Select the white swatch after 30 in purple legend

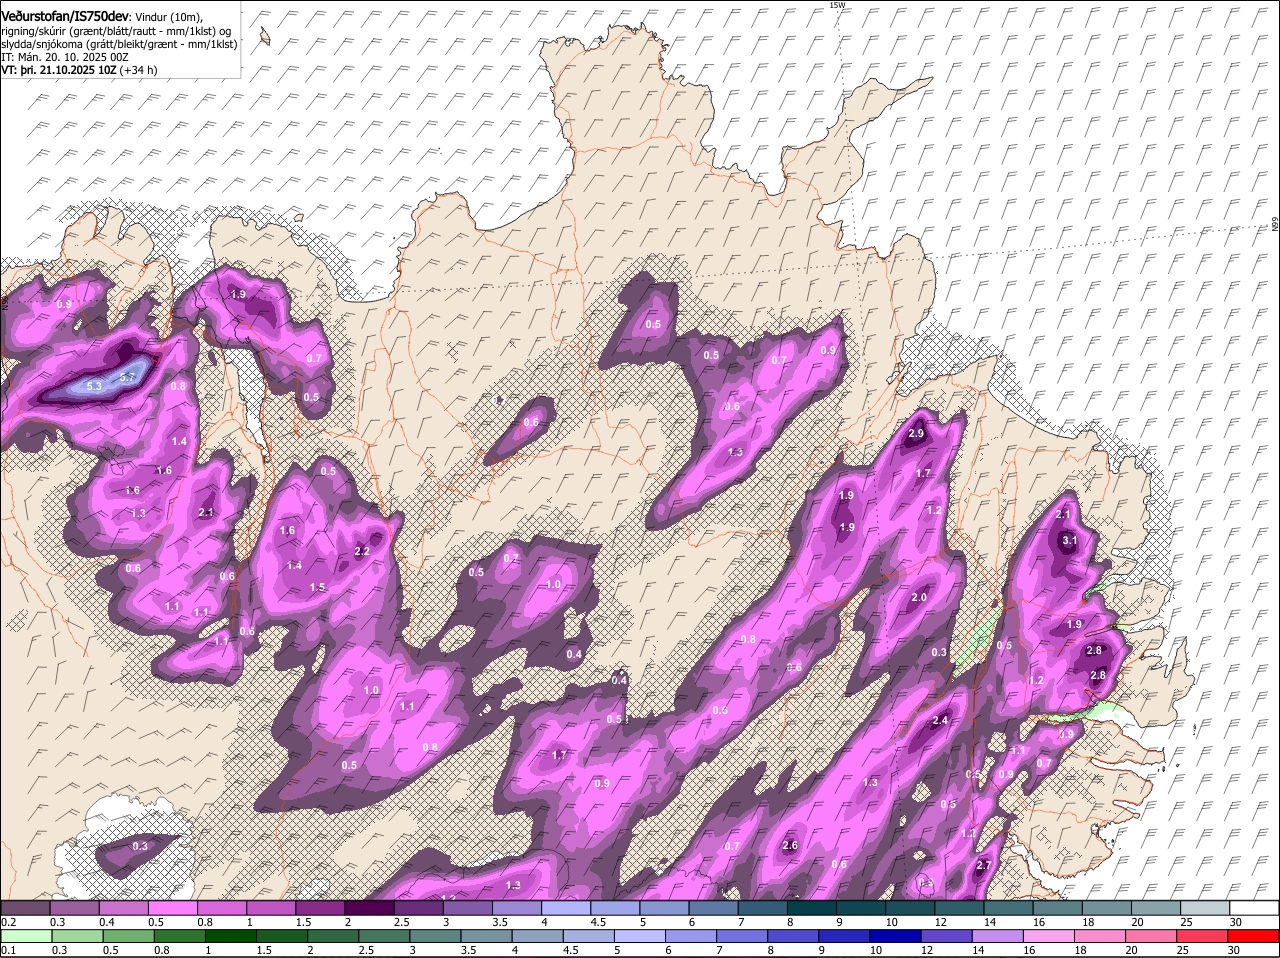(x=1256, y=907)
